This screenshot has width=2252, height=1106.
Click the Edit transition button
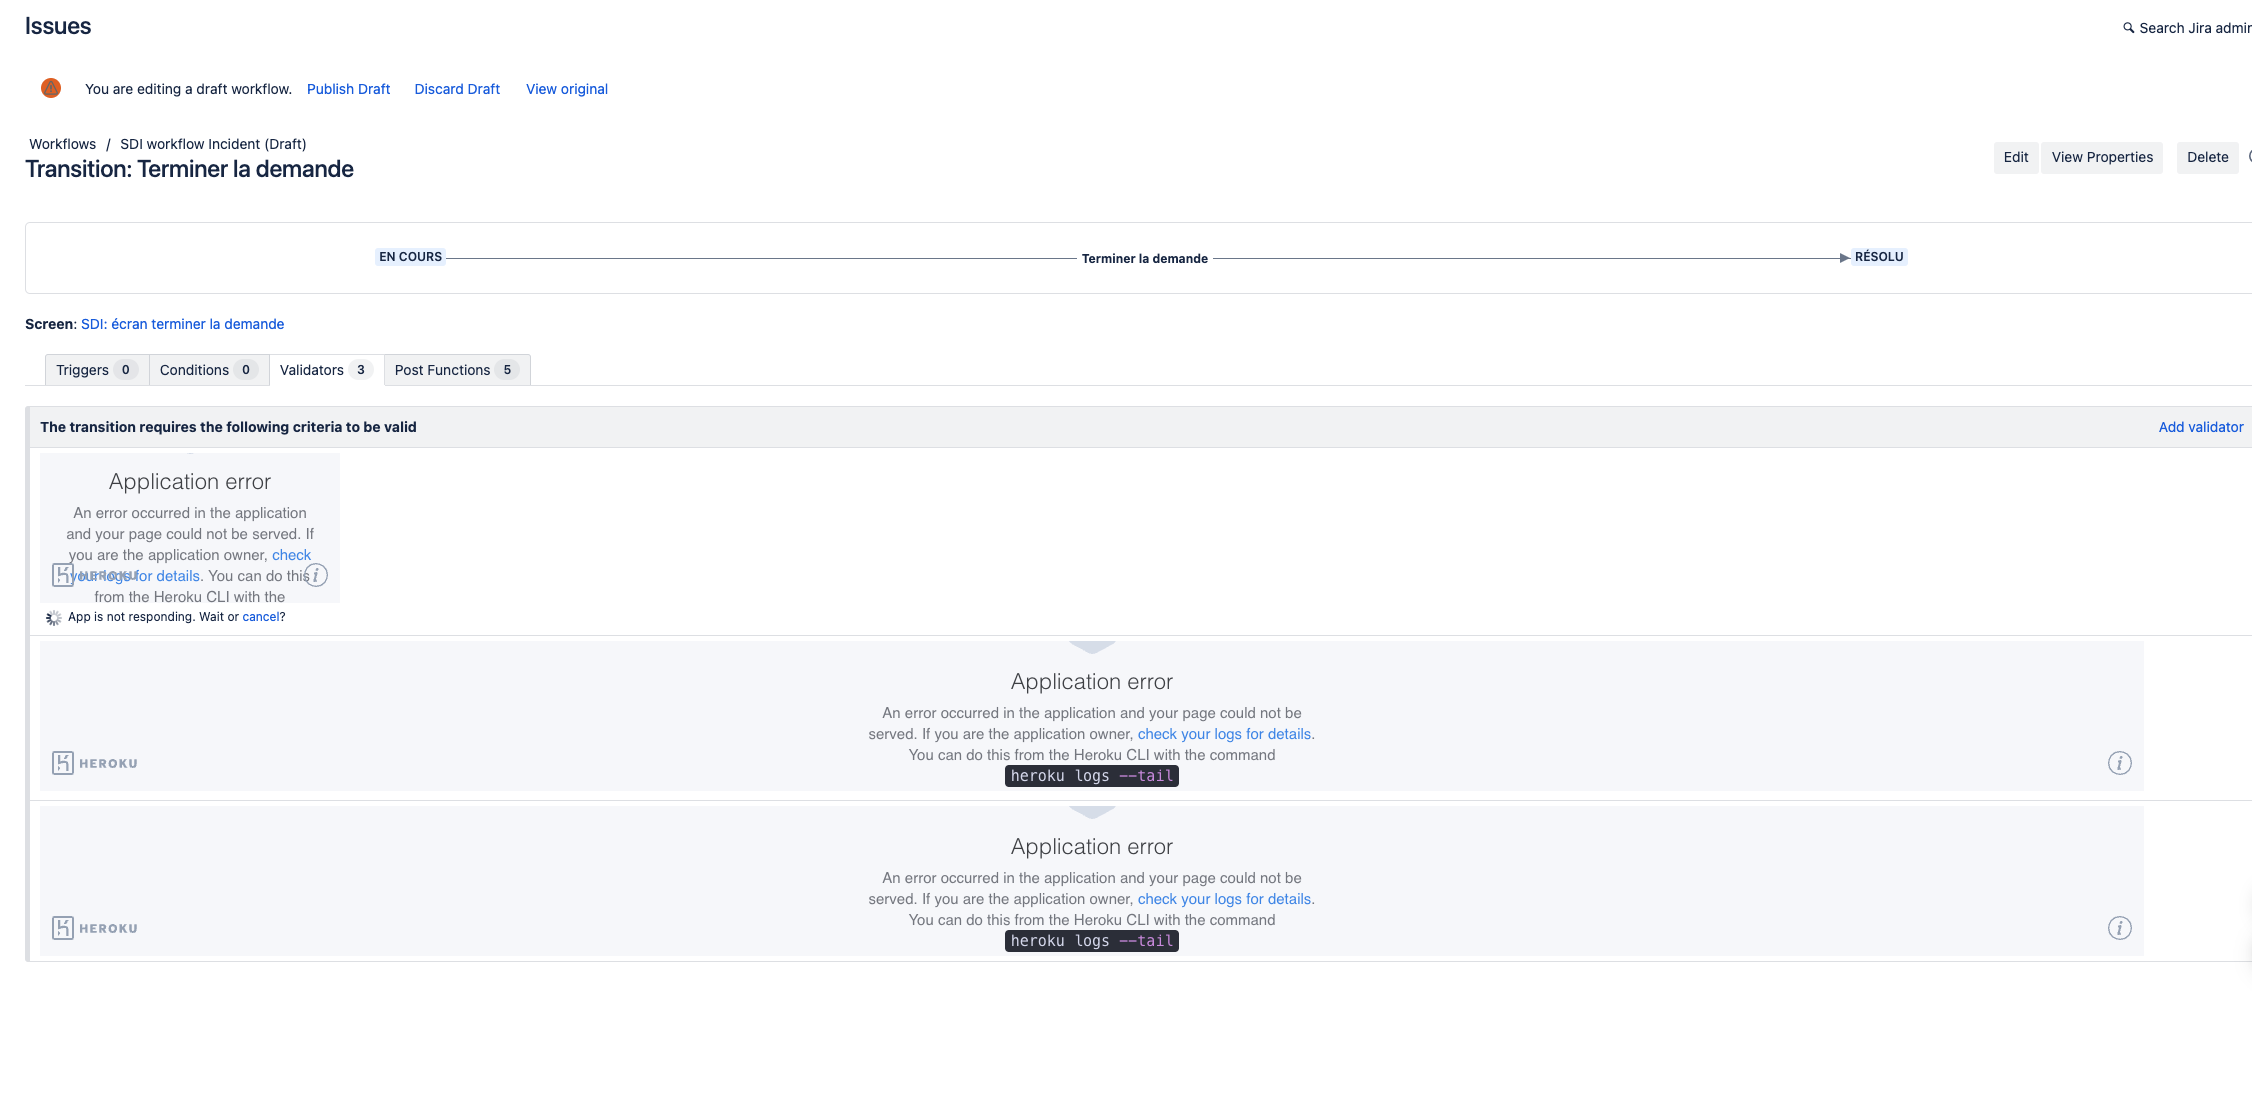coord(2016,157)
